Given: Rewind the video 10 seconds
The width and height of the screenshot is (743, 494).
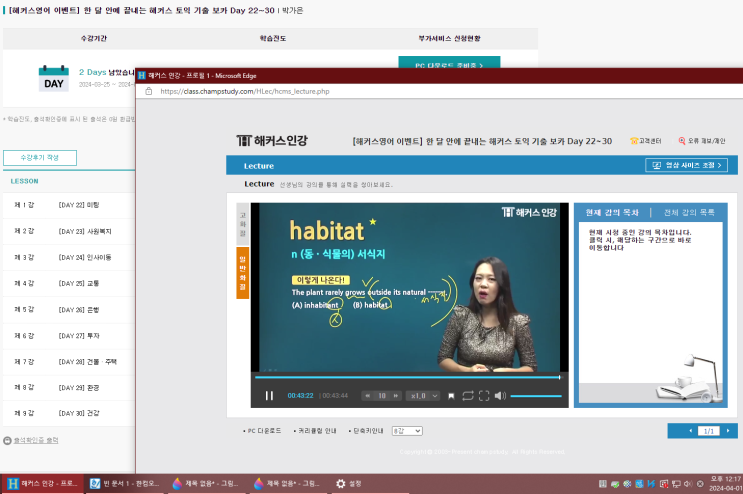Looking at the screenshot, I should (x=368, y=395).
